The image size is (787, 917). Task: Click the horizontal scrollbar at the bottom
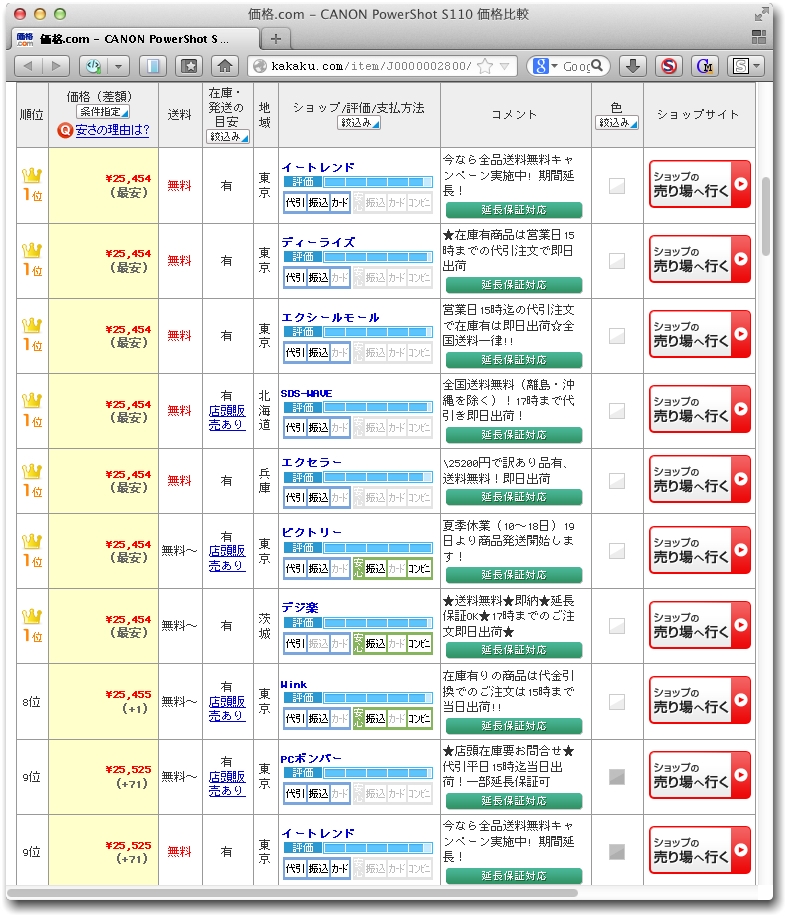292,892
